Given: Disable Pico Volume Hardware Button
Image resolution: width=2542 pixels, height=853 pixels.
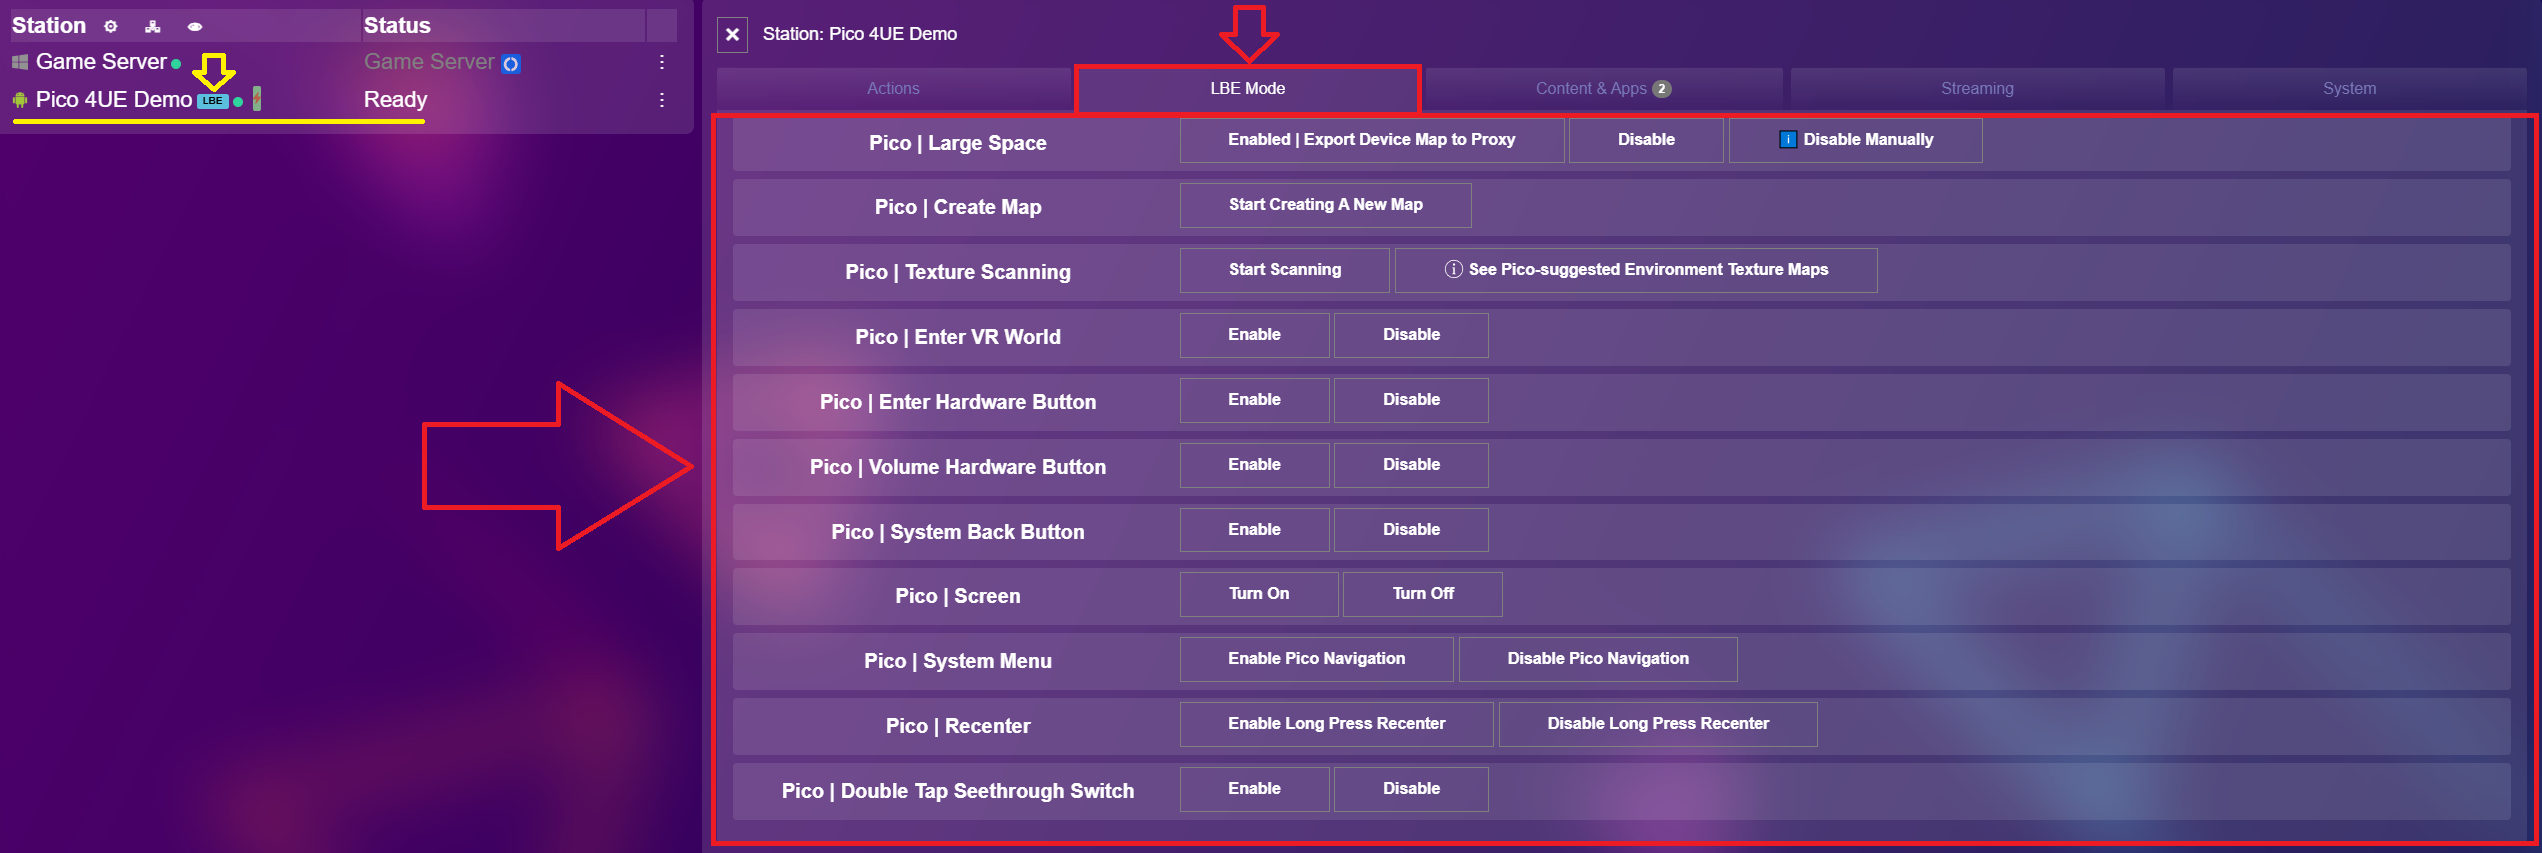Looking at the screenshot, I should tap(1411, 465).
